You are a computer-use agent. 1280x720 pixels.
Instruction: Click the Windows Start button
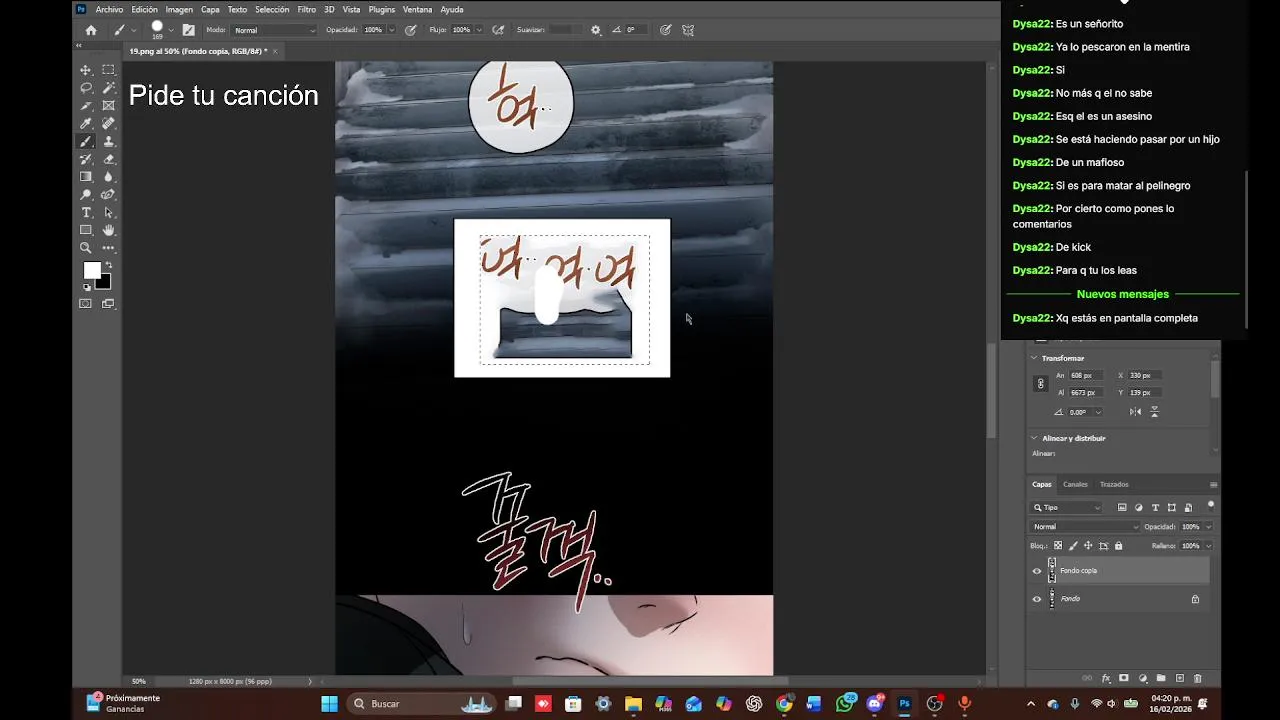[x=329, y=704]
